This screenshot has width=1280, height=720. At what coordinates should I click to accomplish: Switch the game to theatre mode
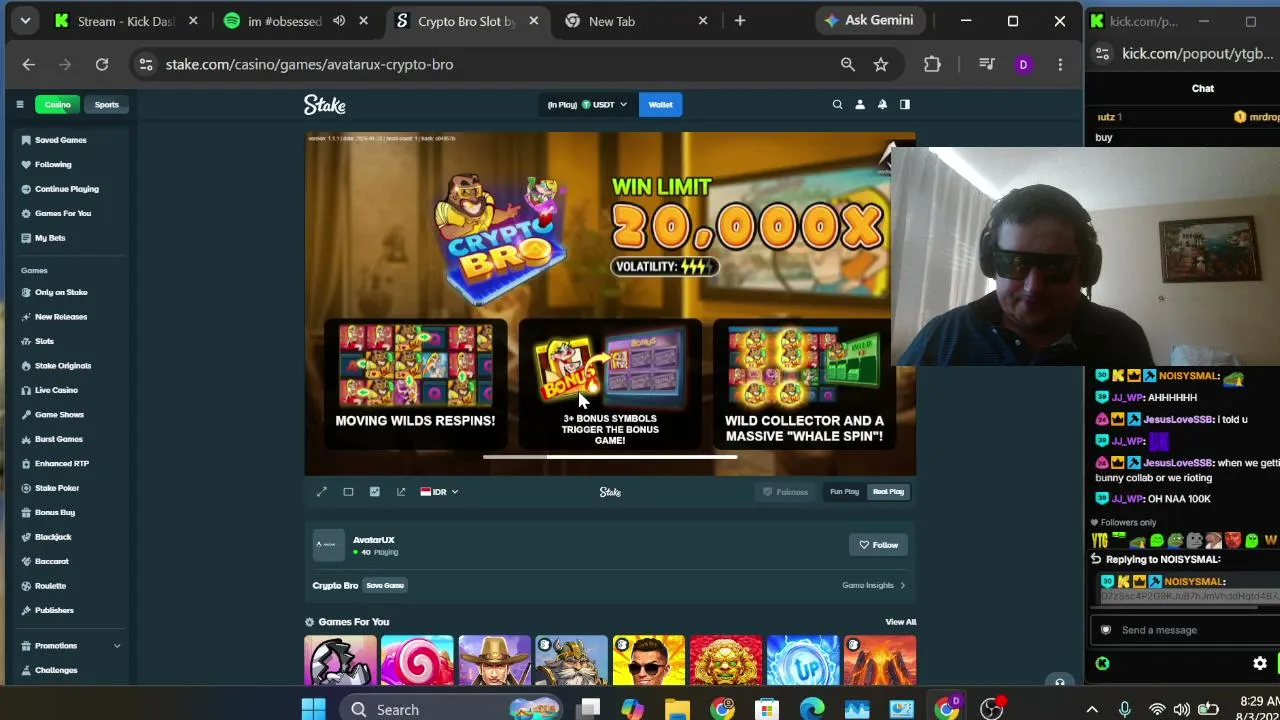pos(348,492)
